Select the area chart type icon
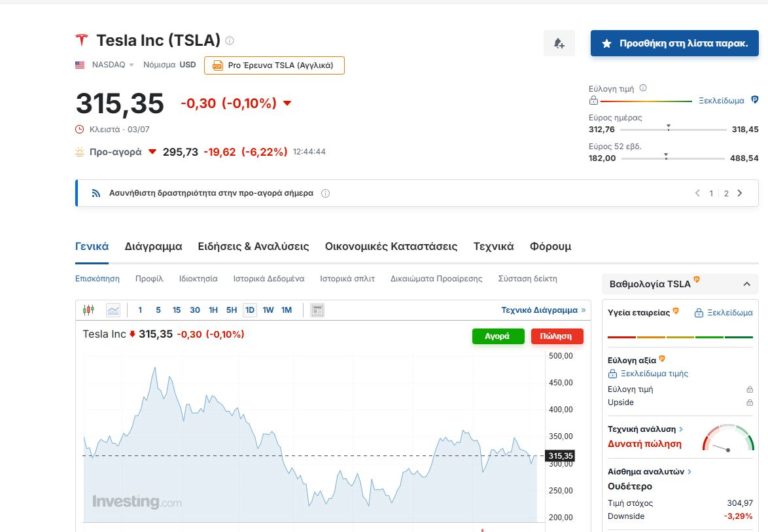Image resolution: width=768 pixels, height=532 pixels. (x=113, y=310)
